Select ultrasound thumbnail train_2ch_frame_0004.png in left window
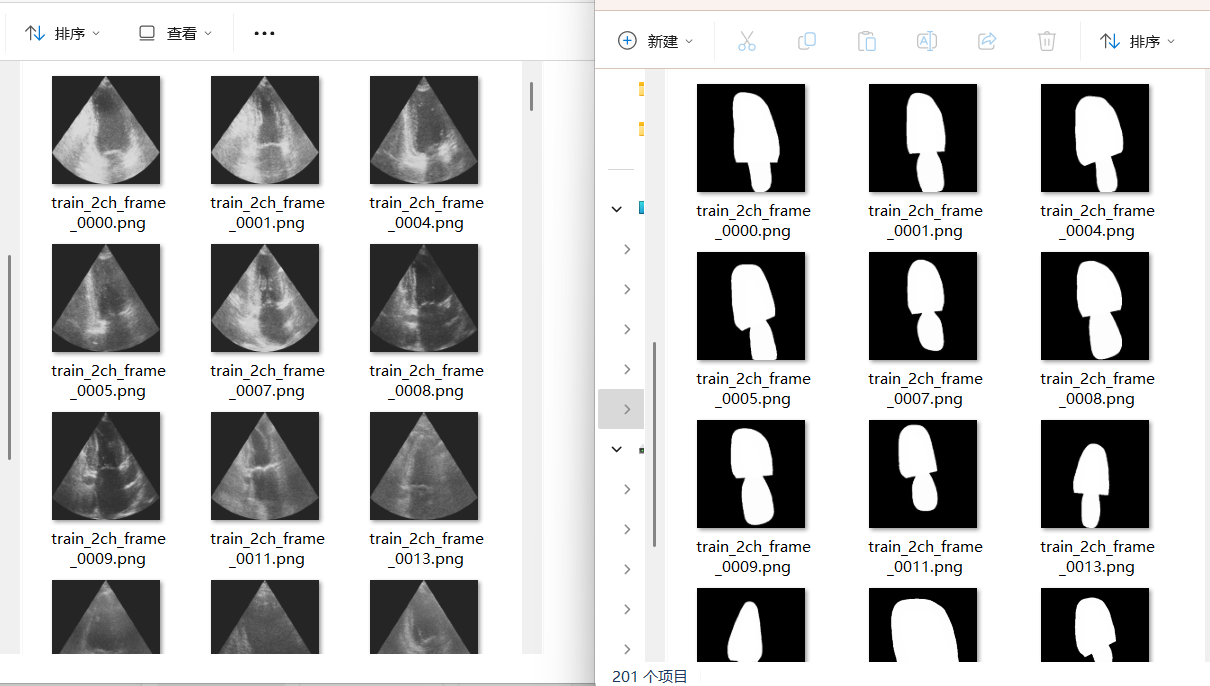Screen dimensions: 1210x686 pos(424,130)
